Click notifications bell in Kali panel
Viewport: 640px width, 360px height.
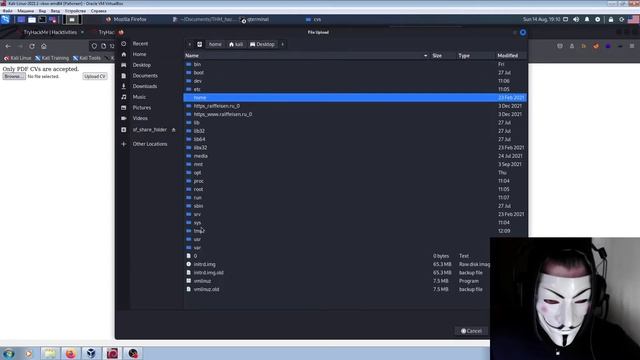(x=587, y=20)
